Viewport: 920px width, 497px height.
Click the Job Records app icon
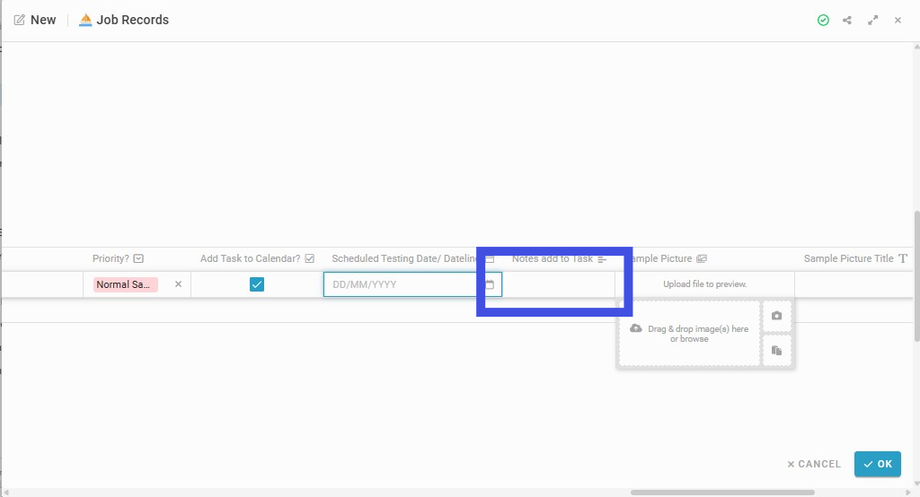[x=86, y=20]
